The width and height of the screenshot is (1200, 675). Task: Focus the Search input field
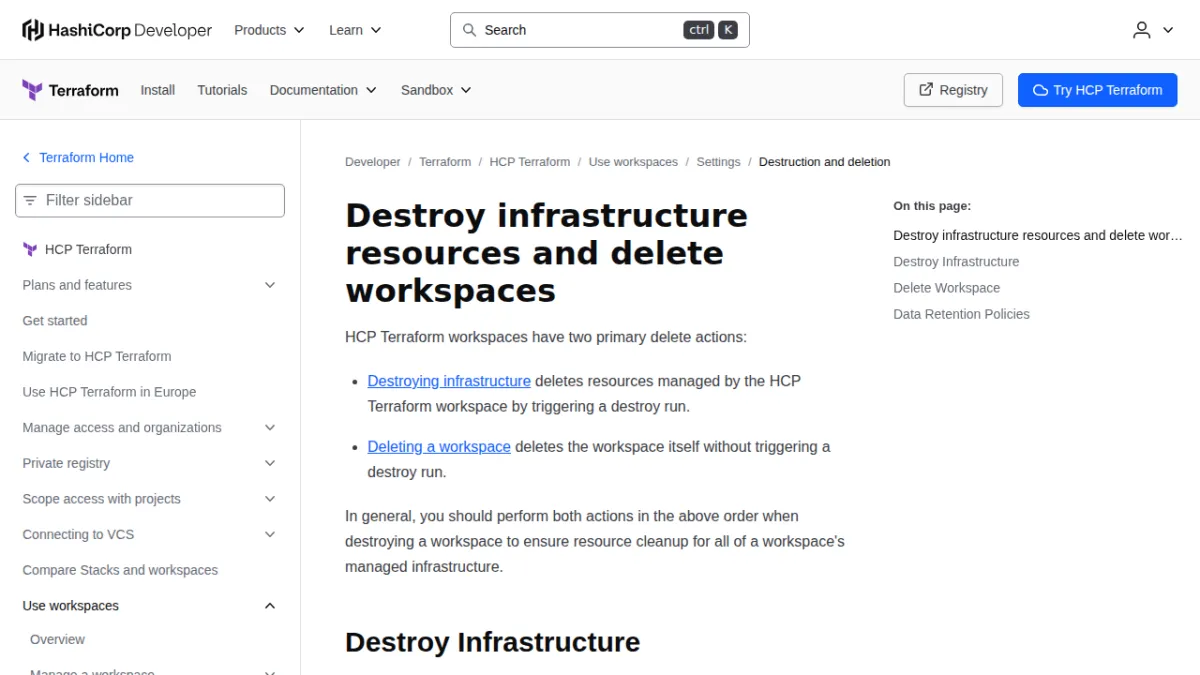coord(600,30)
